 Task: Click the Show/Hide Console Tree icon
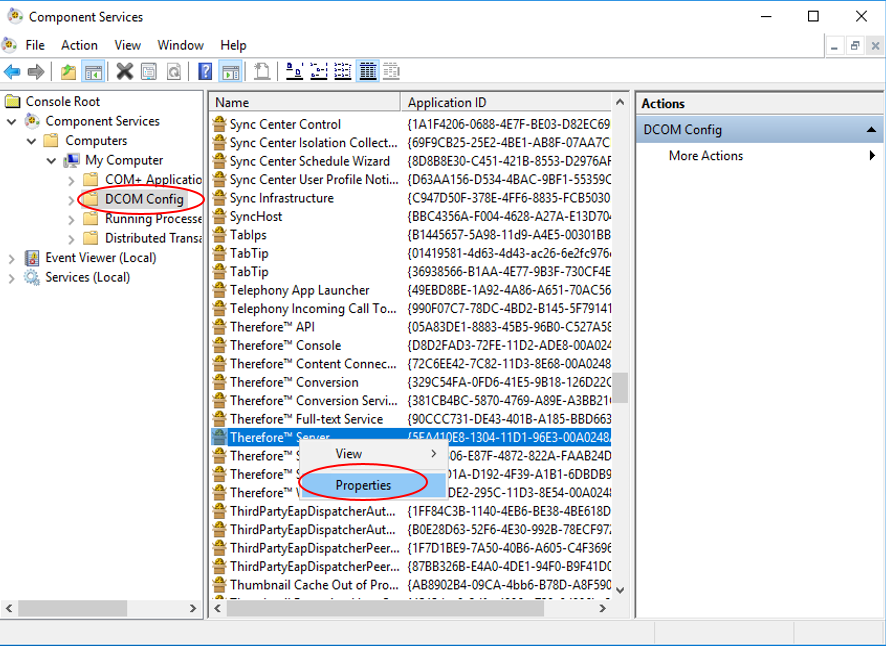pos(93,71)
